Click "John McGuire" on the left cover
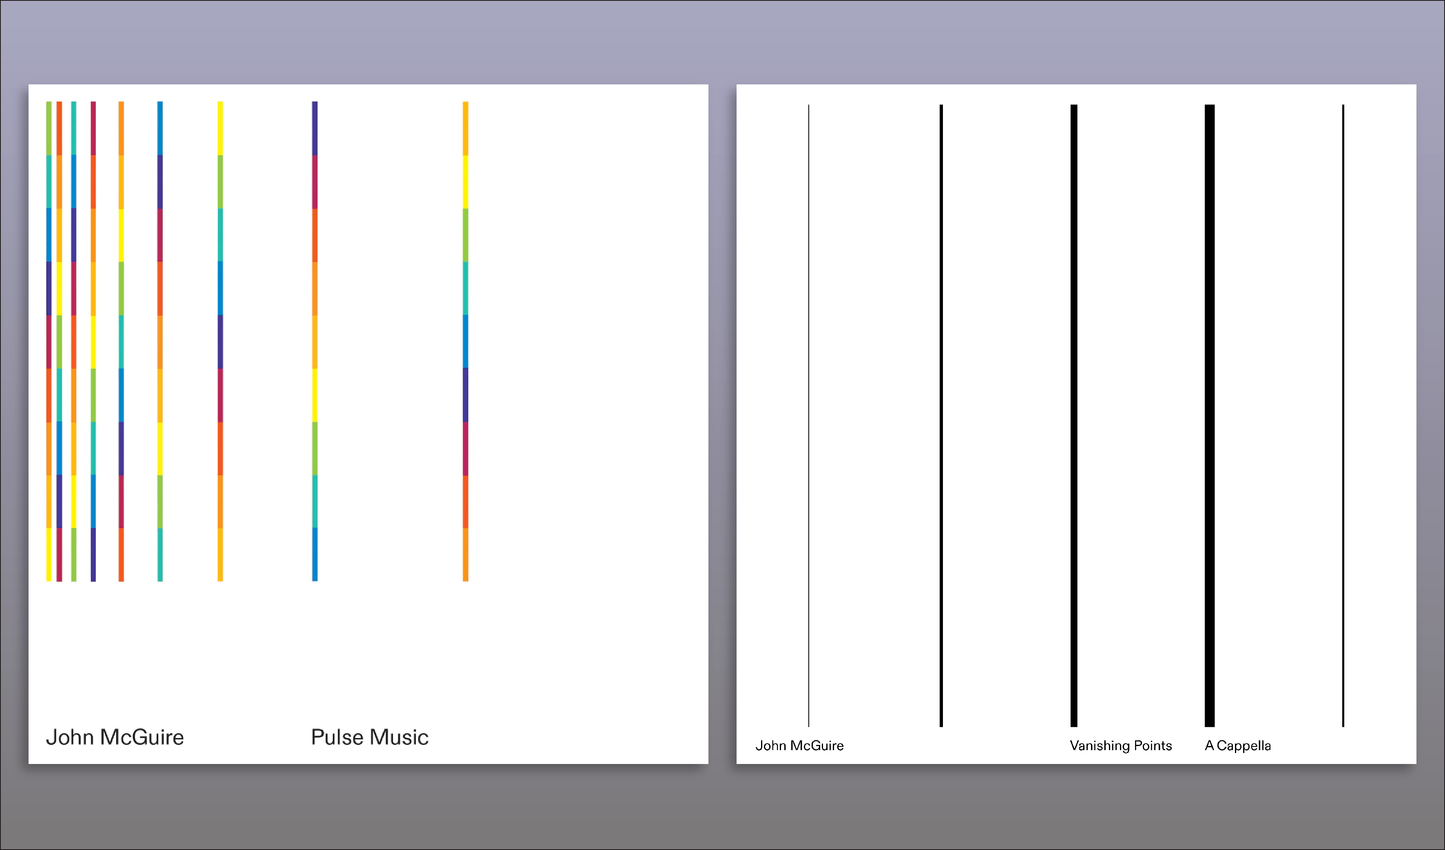1445x850 pixels. [x=115, y=737]
